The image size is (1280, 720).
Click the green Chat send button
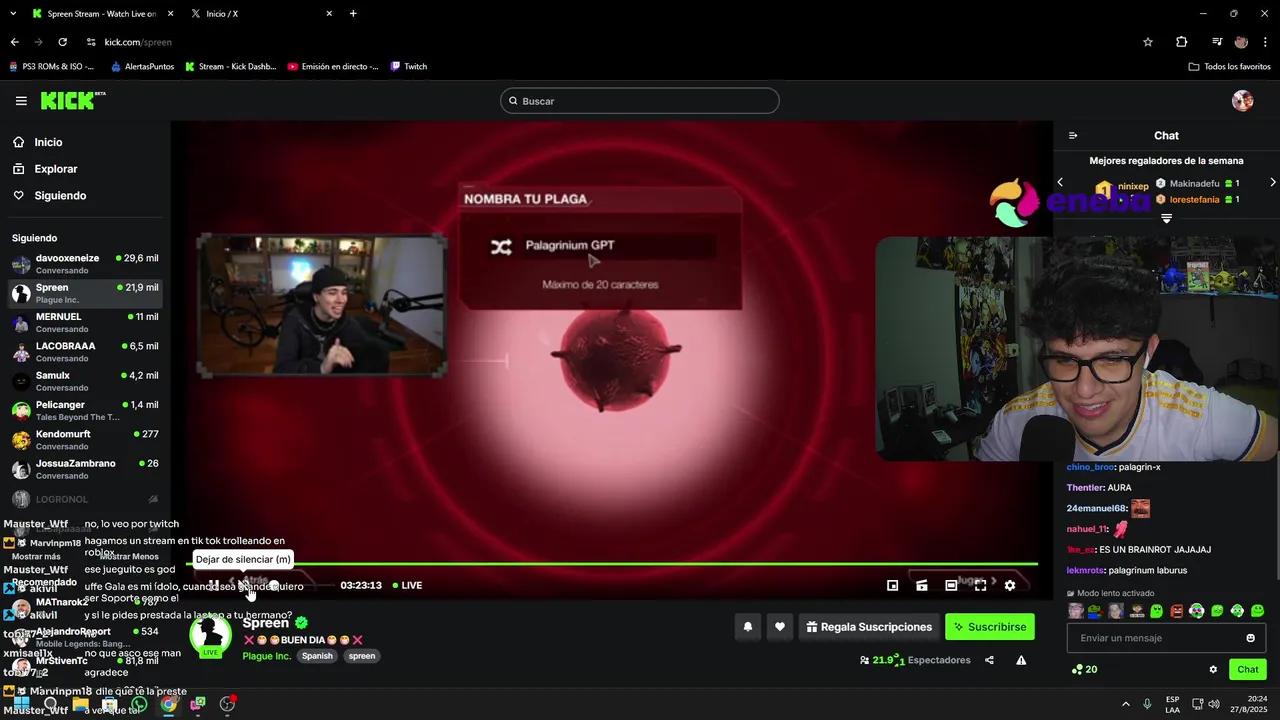point(1247,670)
